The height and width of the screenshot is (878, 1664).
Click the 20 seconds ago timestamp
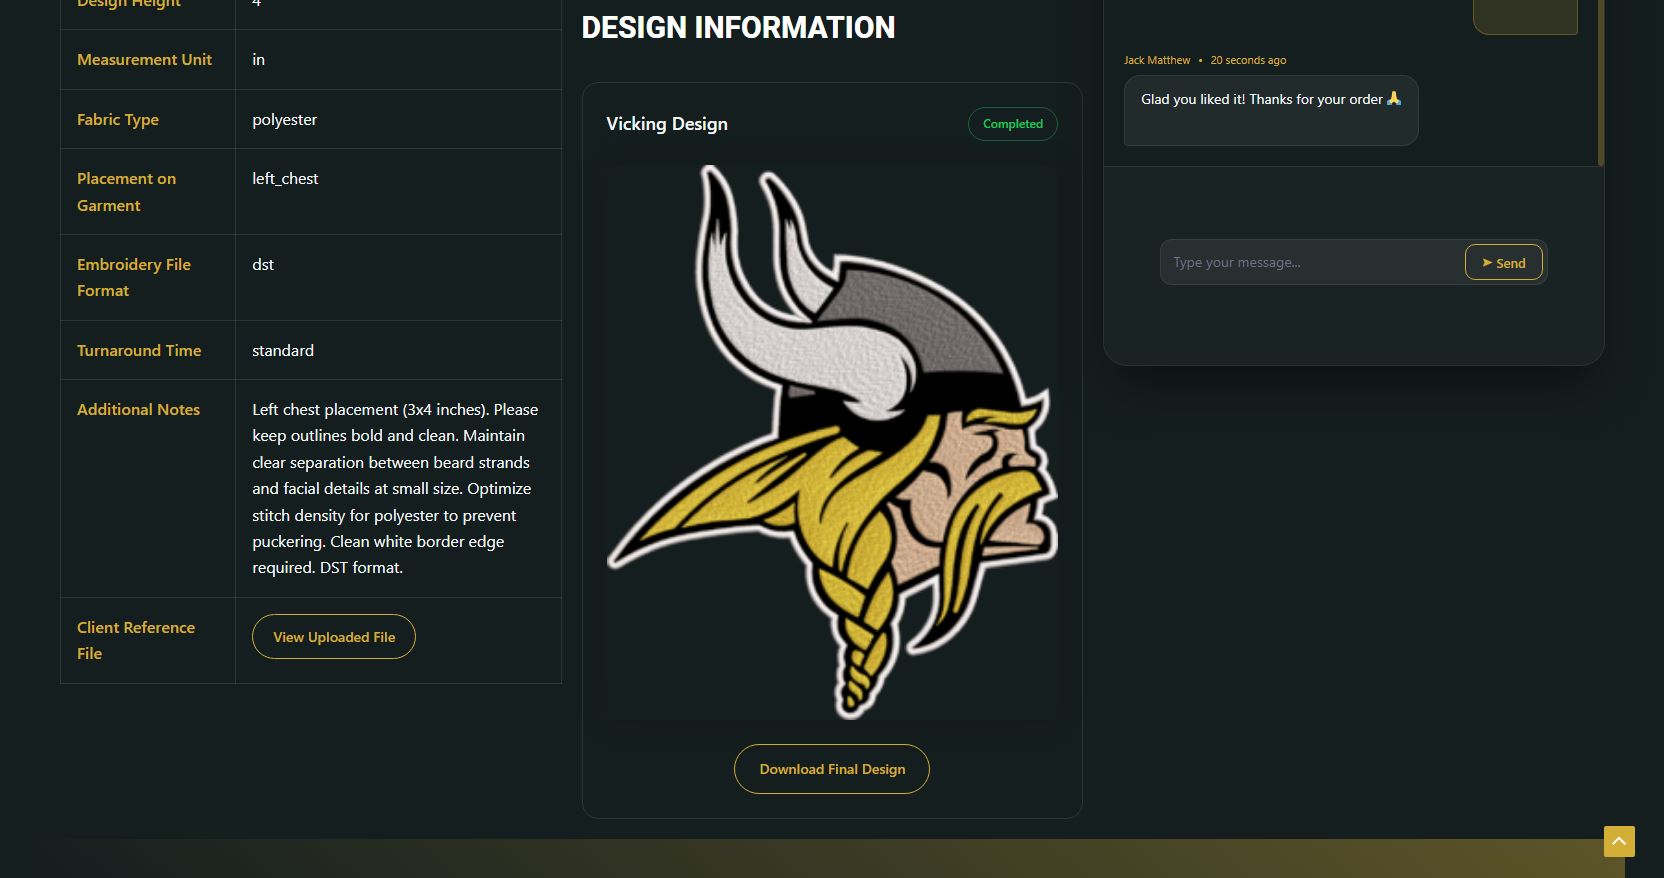[x=1248, y=60]
